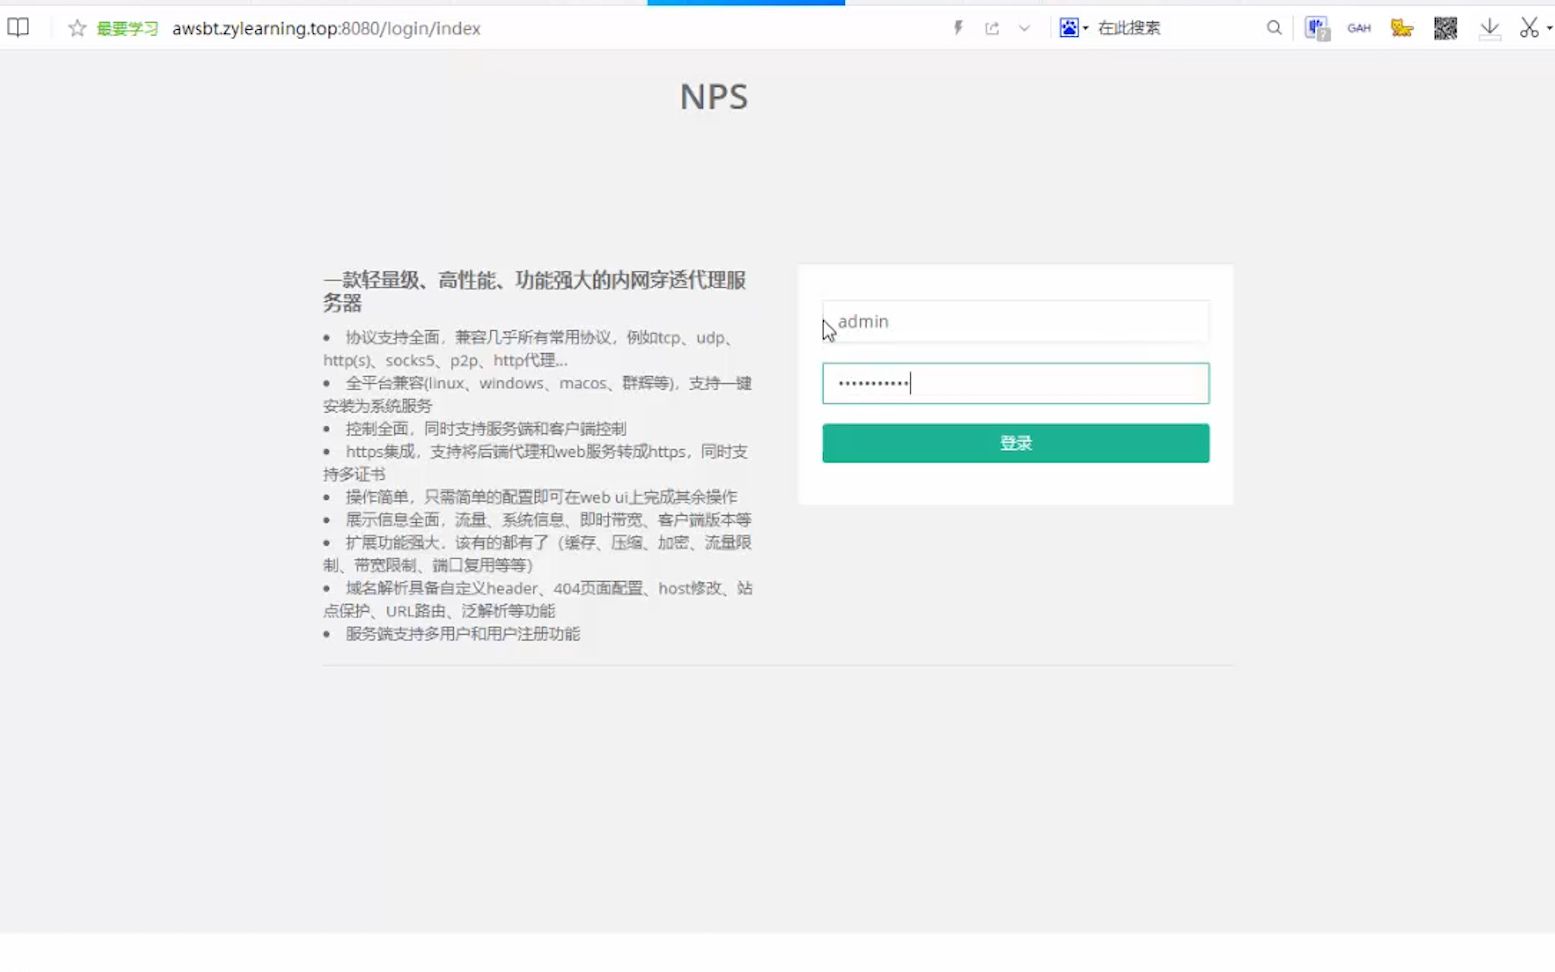Click the password input field
Screen dimensions: 1555x972
pyautogui.click(x=1015, y=383)
